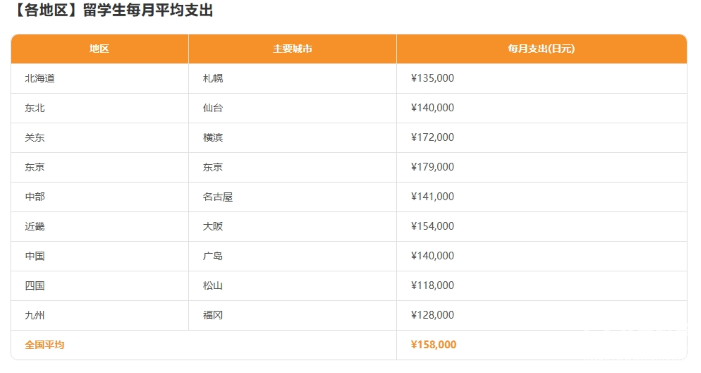Select the 东京 region cell
Viewport: 701px width, 373px height.
[x=99, y=167]
